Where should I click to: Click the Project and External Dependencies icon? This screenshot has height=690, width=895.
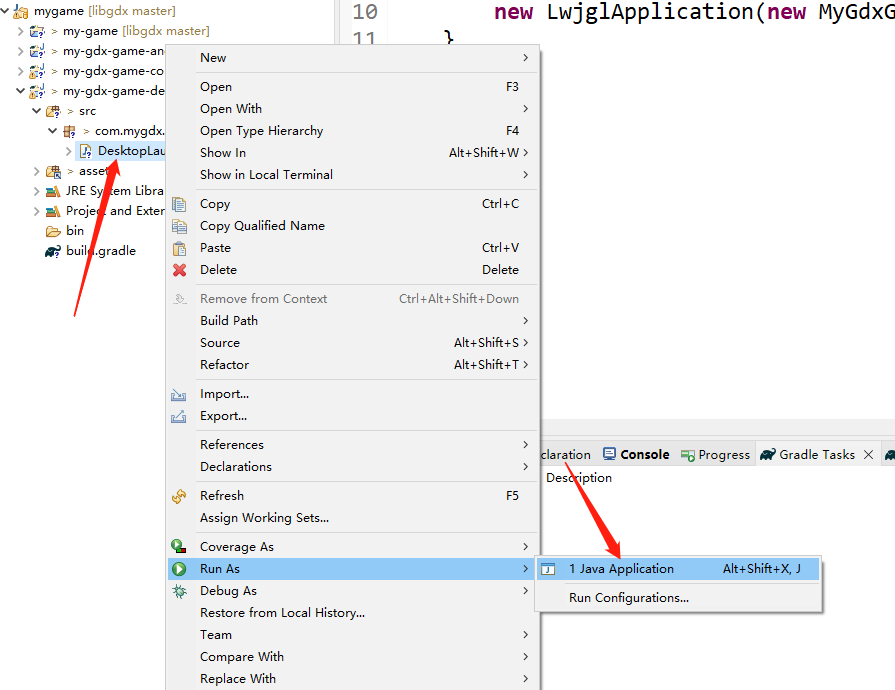point(53,211)
